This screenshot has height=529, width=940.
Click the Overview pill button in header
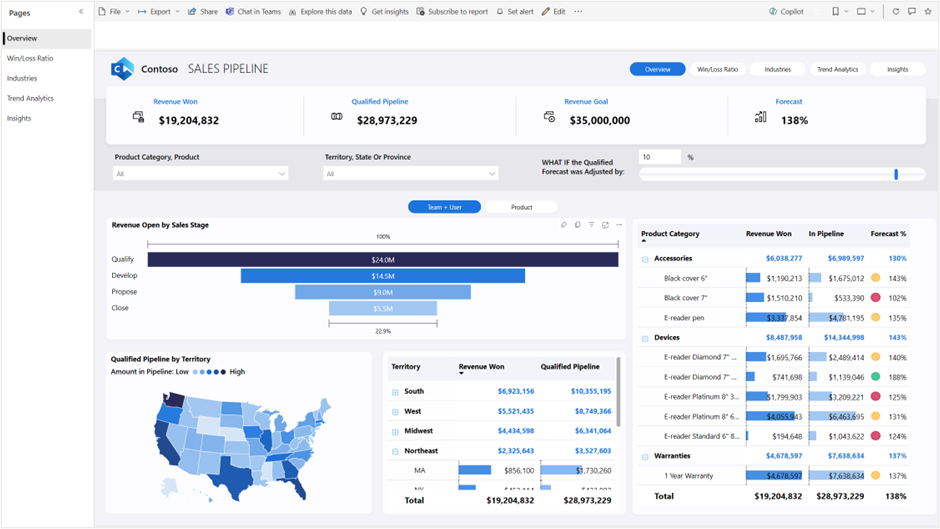[657, 69]
